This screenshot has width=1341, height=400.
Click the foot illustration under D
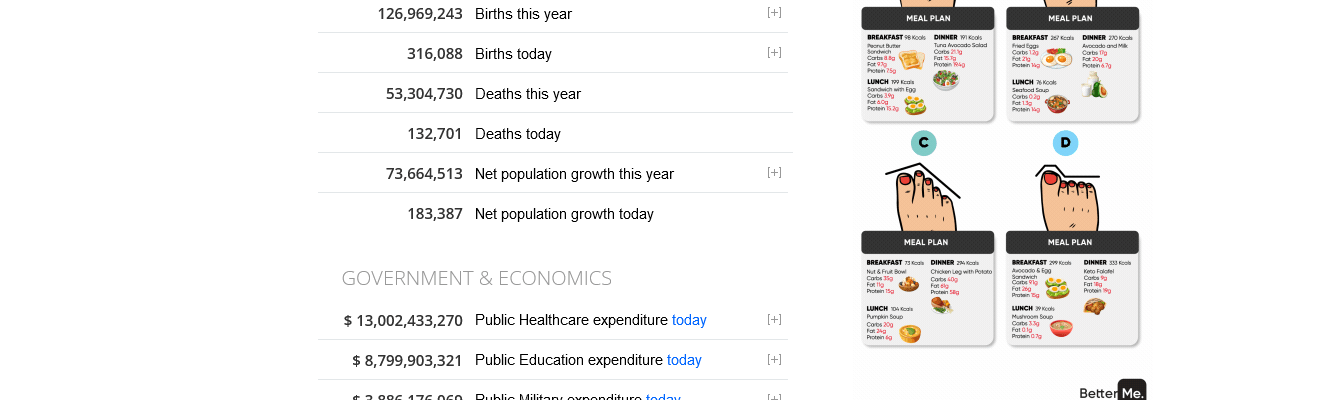tap(1067, 196)
